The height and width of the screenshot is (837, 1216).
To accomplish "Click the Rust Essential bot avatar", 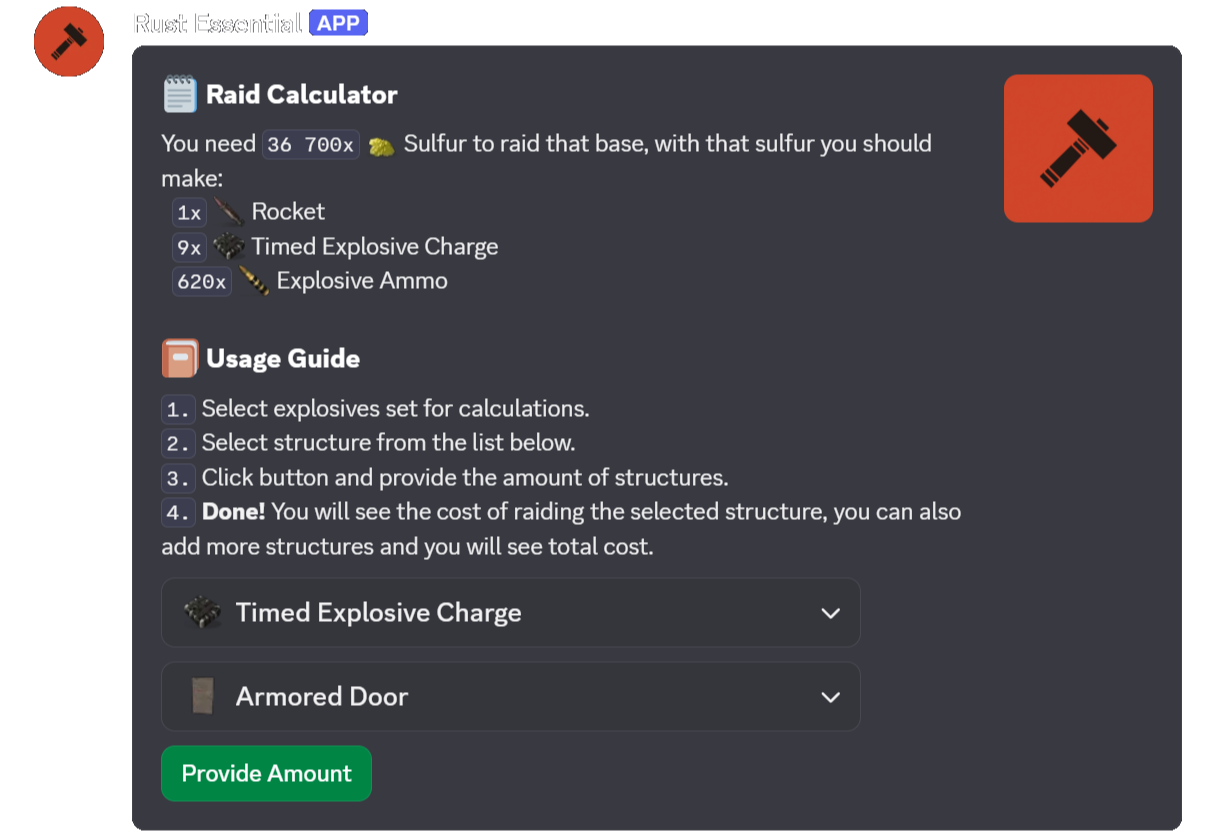I will (68, 42).
